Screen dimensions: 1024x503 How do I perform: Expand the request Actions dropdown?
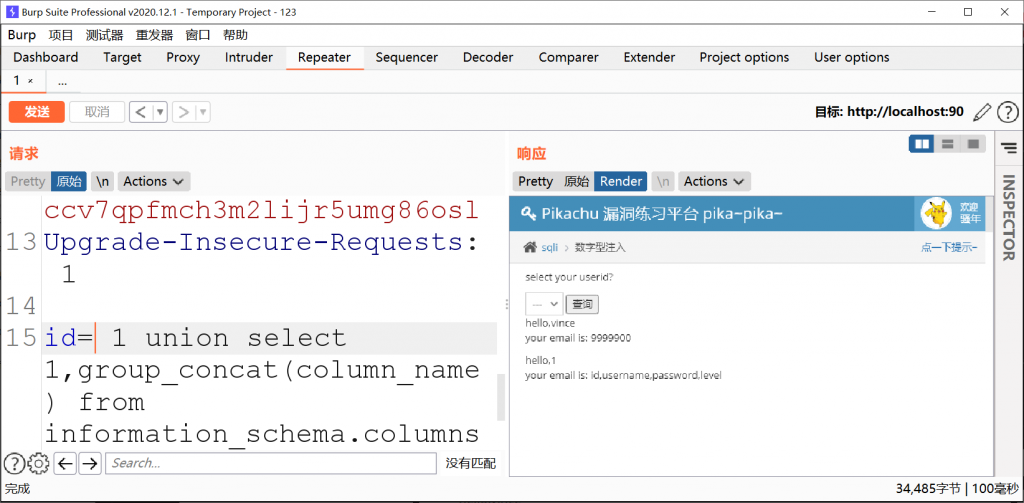coord(153,181)
